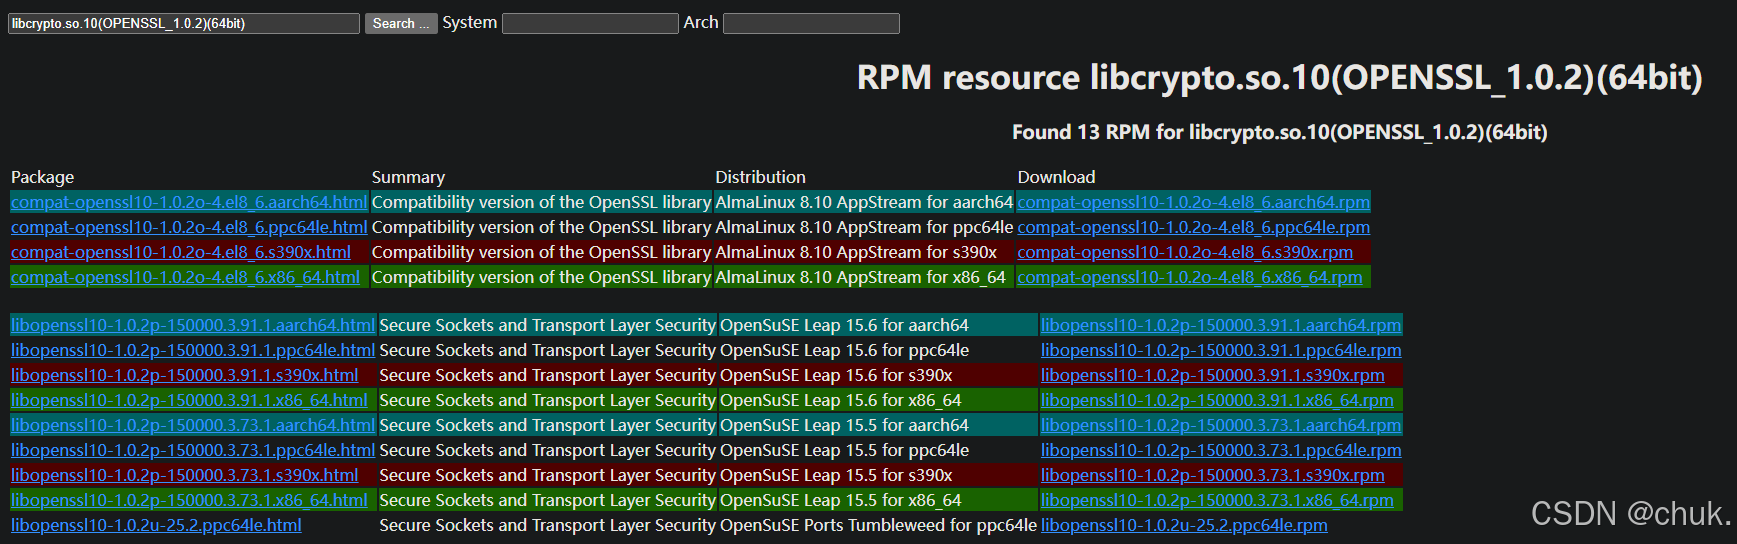Open libopenssl10-1.0.2p-150000.3.91.1.aarch64.html page
The image size is (1737, 544).
coord(193,325)
